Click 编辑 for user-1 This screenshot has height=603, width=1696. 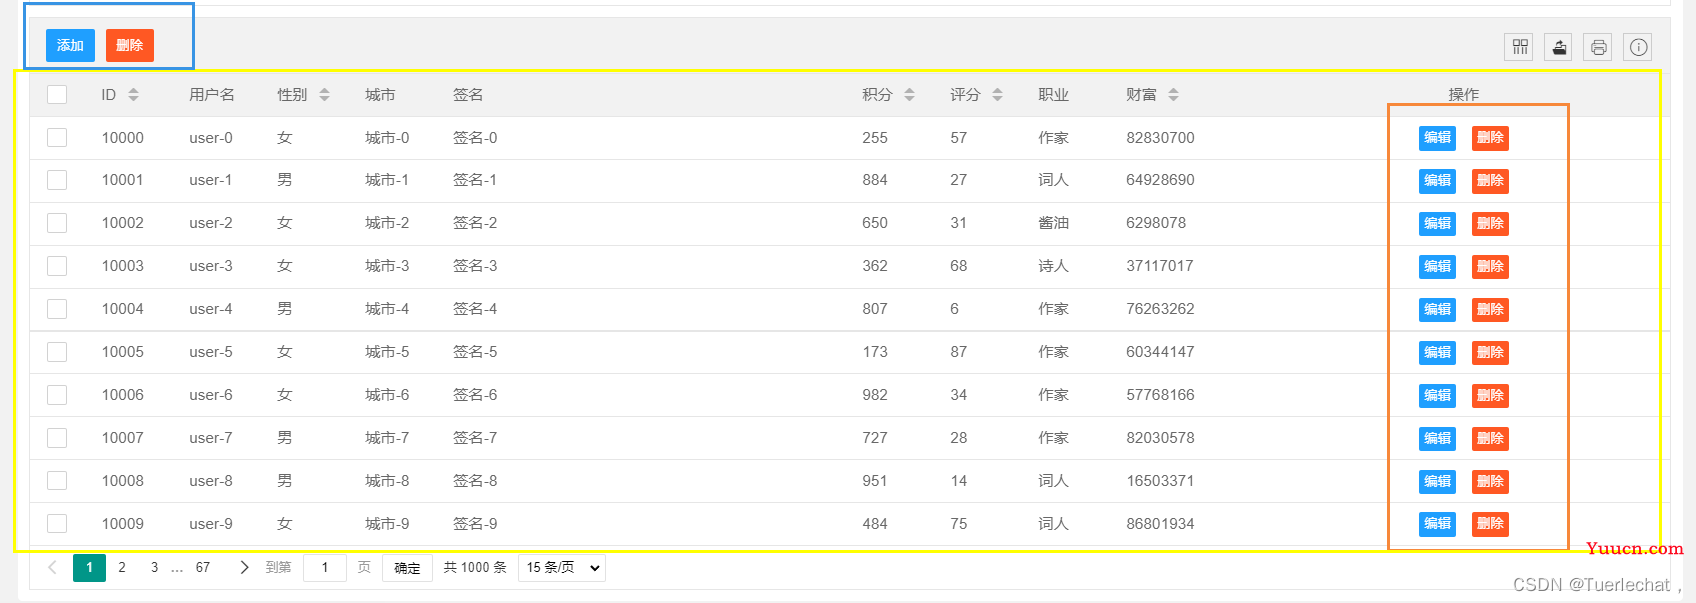(1437, 181)
